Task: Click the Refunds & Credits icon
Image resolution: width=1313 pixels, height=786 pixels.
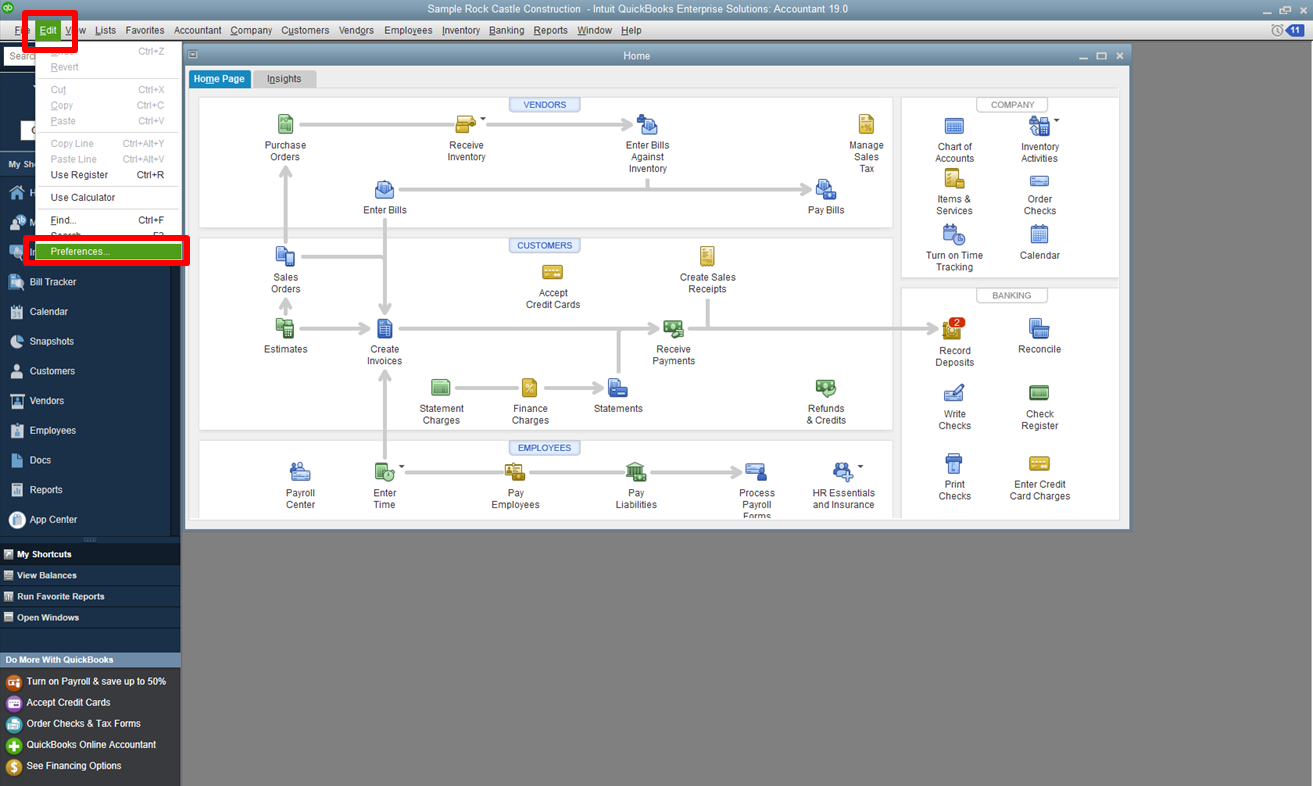Action: 826,388
